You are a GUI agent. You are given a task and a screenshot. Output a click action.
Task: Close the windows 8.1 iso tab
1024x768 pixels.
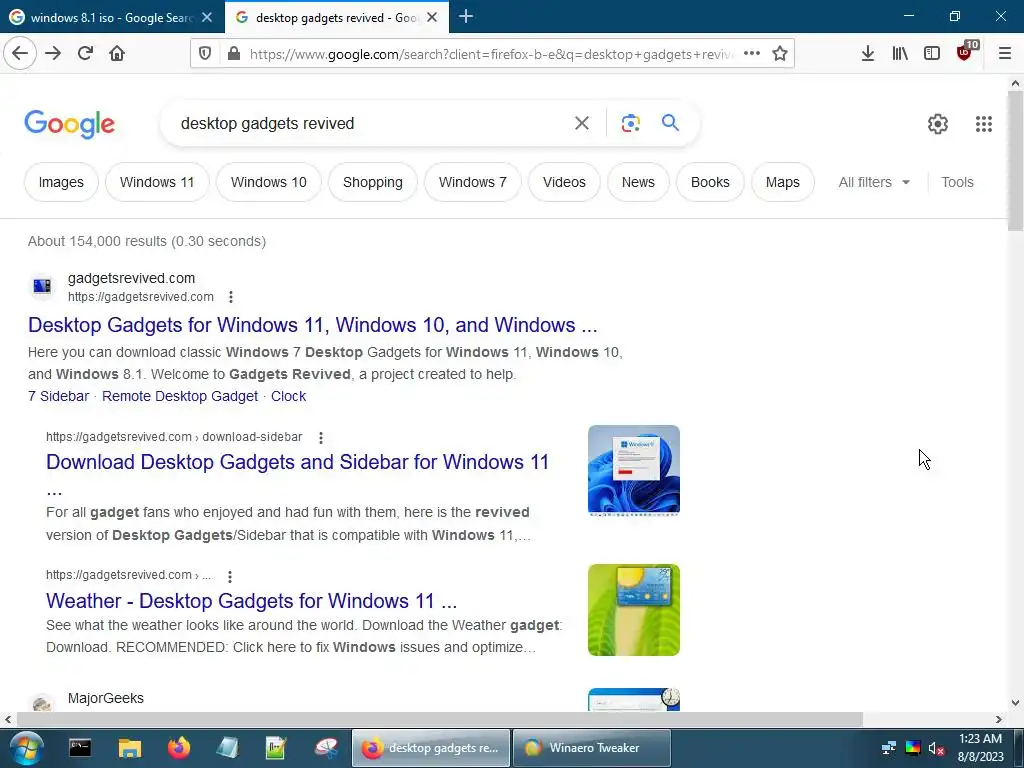coord(207,18)
